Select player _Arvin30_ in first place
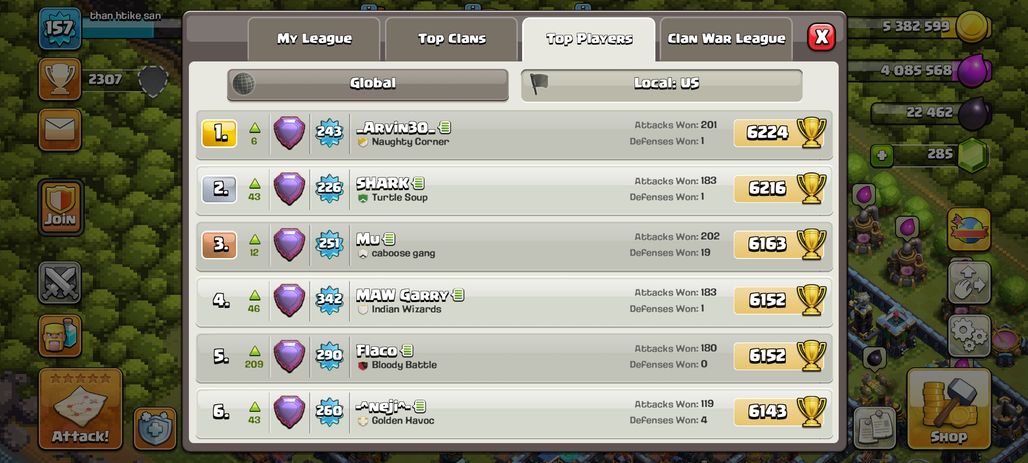 point(514,134)
